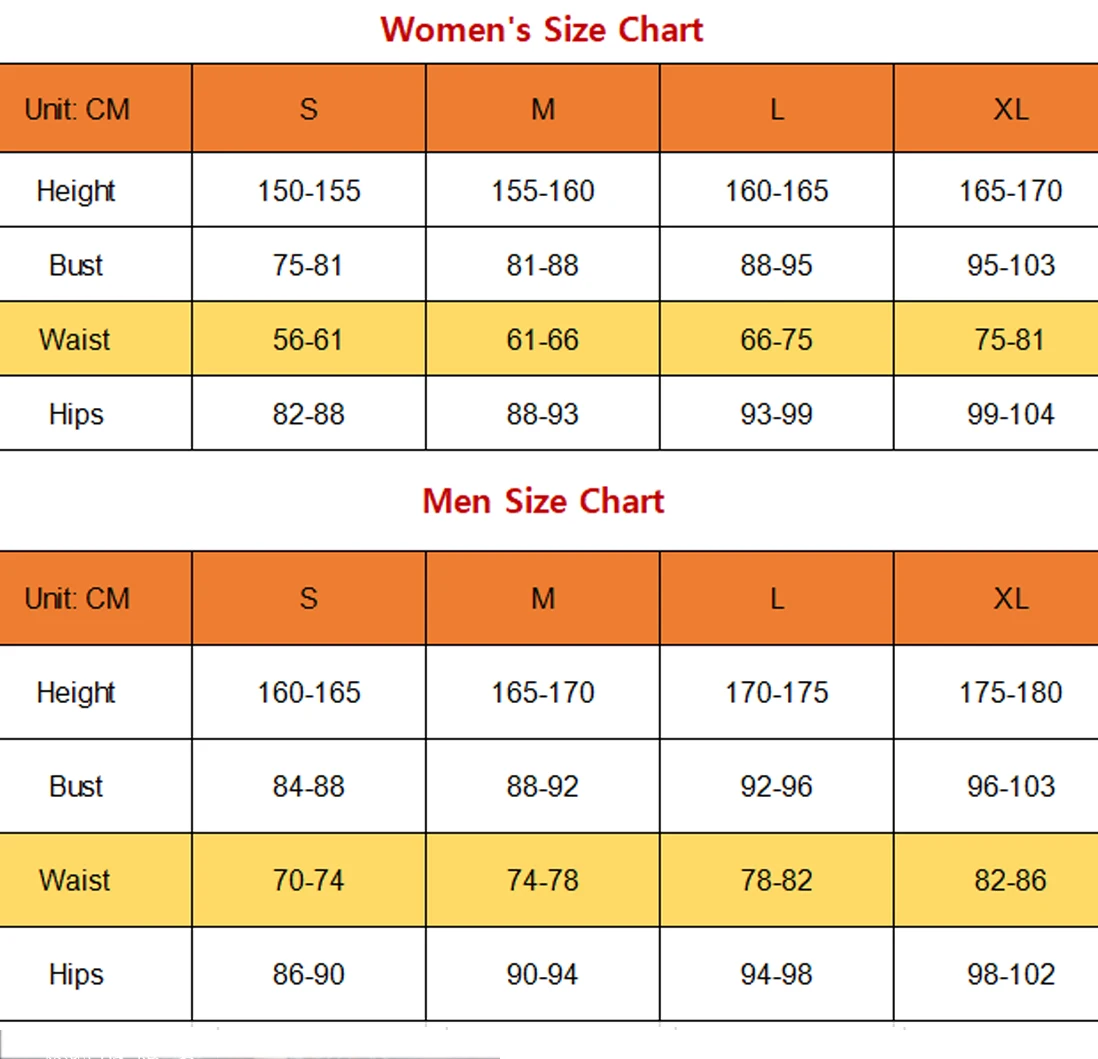The height and width of the screenshot is (1059, 1098).
Task: Select the women's chart XL column header
Action: click(x=1010, y=109)
